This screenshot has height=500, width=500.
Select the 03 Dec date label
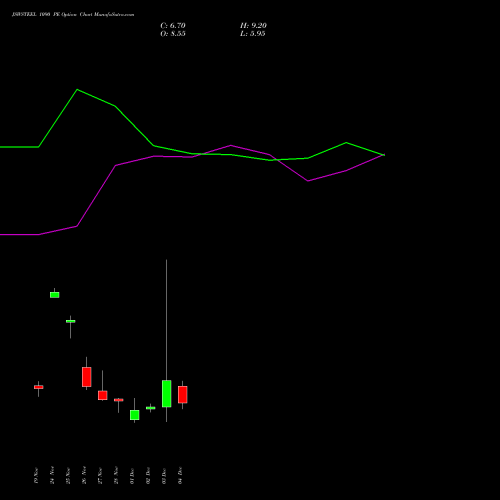tap(164, 476)
